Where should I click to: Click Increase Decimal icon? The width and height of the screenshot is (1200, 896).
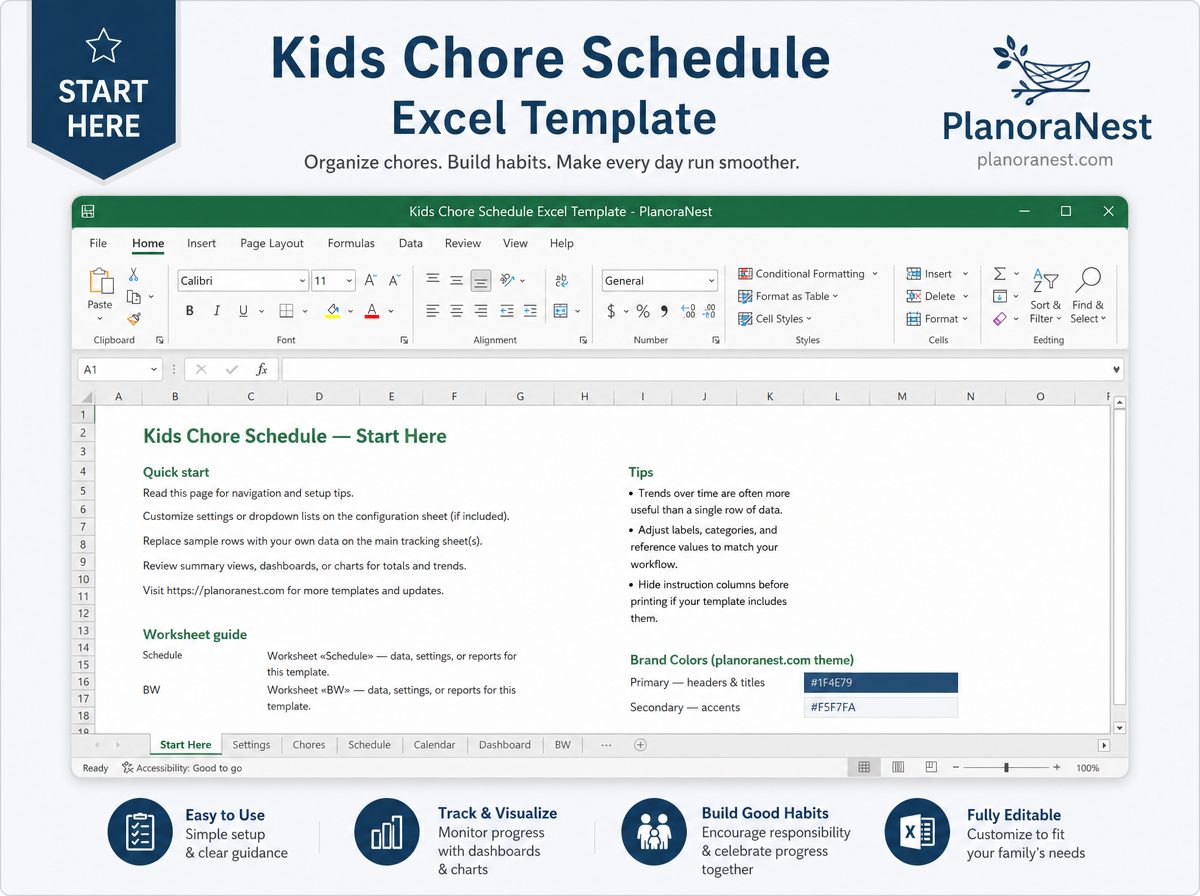click(687, 311)
